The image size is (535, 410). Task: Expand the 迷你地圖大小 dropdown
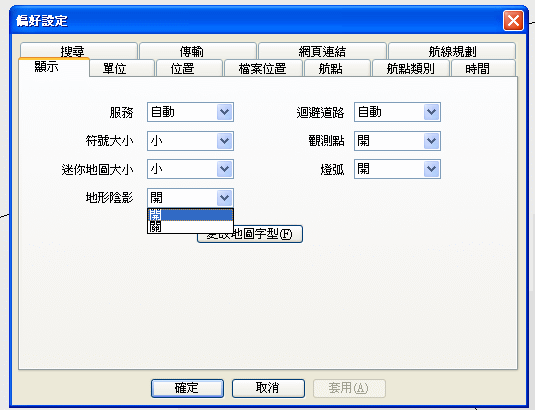coord(225,169)
